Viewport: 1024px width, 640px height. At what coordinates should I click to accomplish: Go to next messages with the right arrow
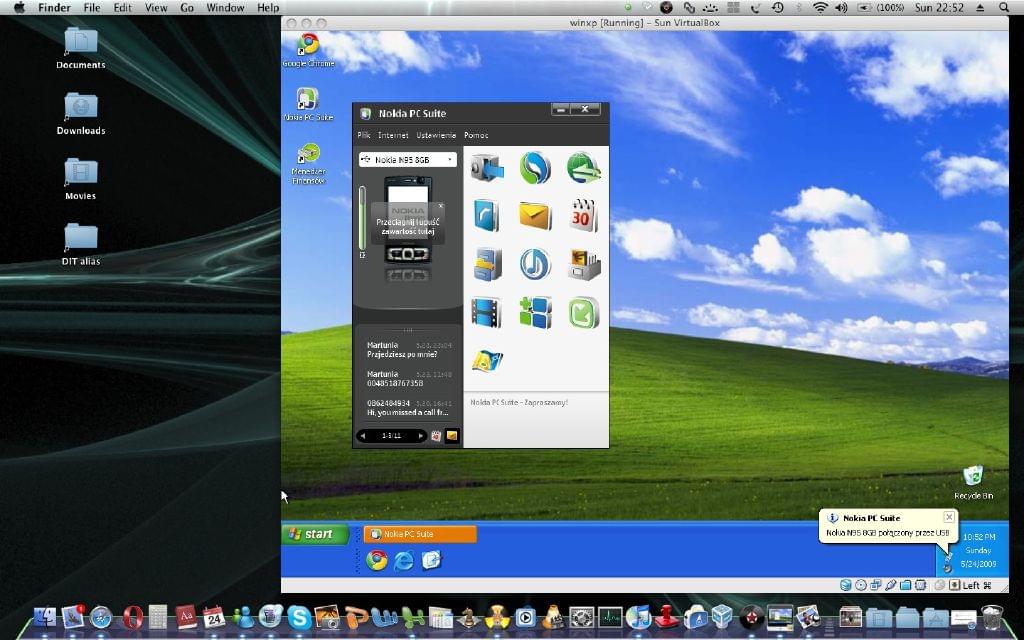tap(421, 436)
